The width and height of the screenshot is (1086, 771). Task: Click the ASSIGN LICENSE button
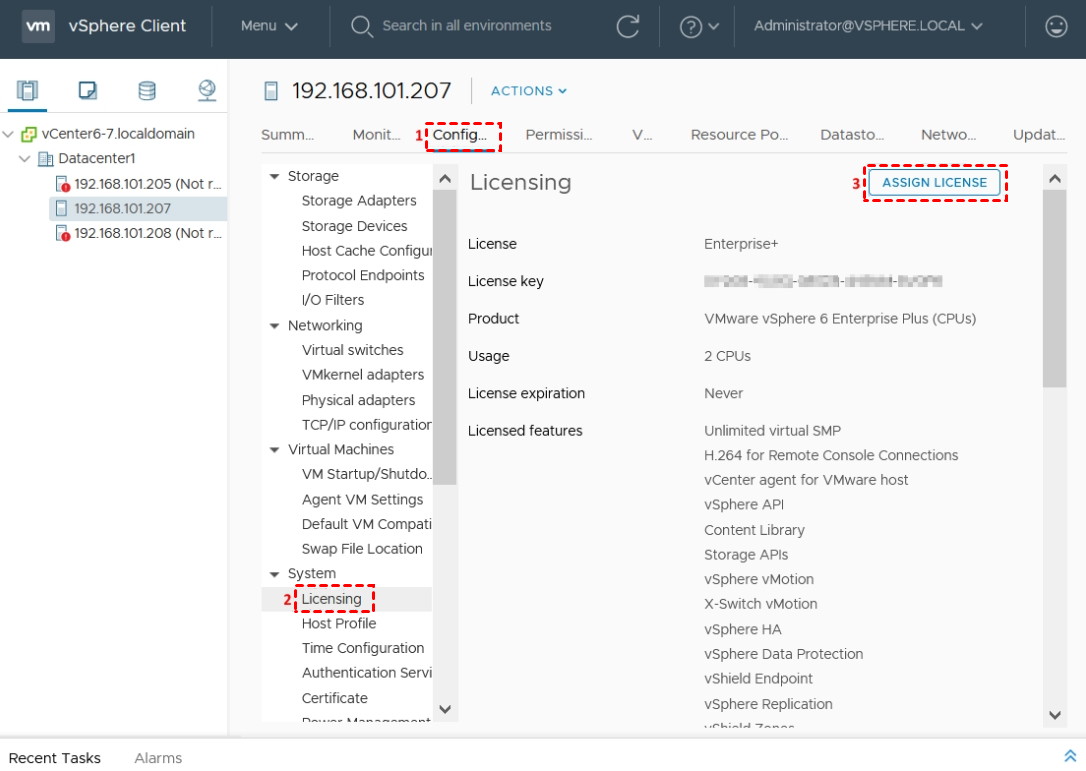point(934,183)
